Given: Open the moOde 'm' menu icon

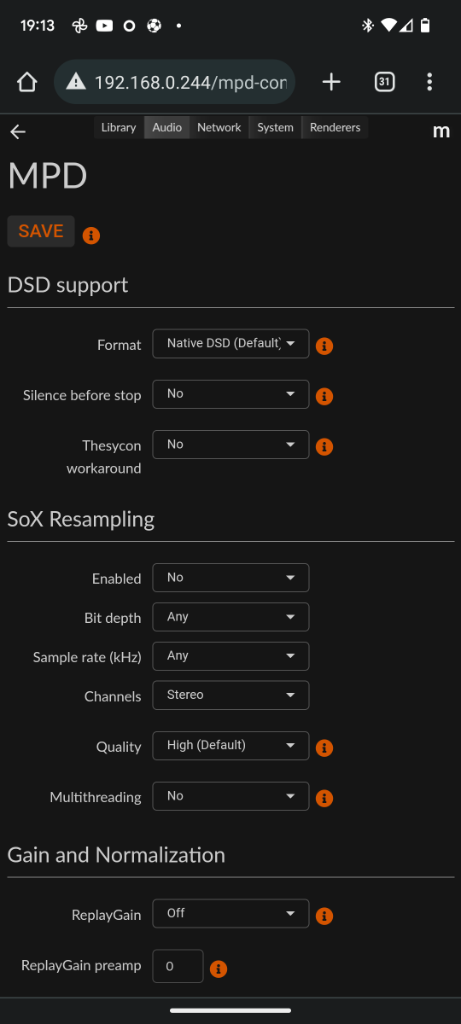Looking at the screenshot, I should [x=441, y=131].
